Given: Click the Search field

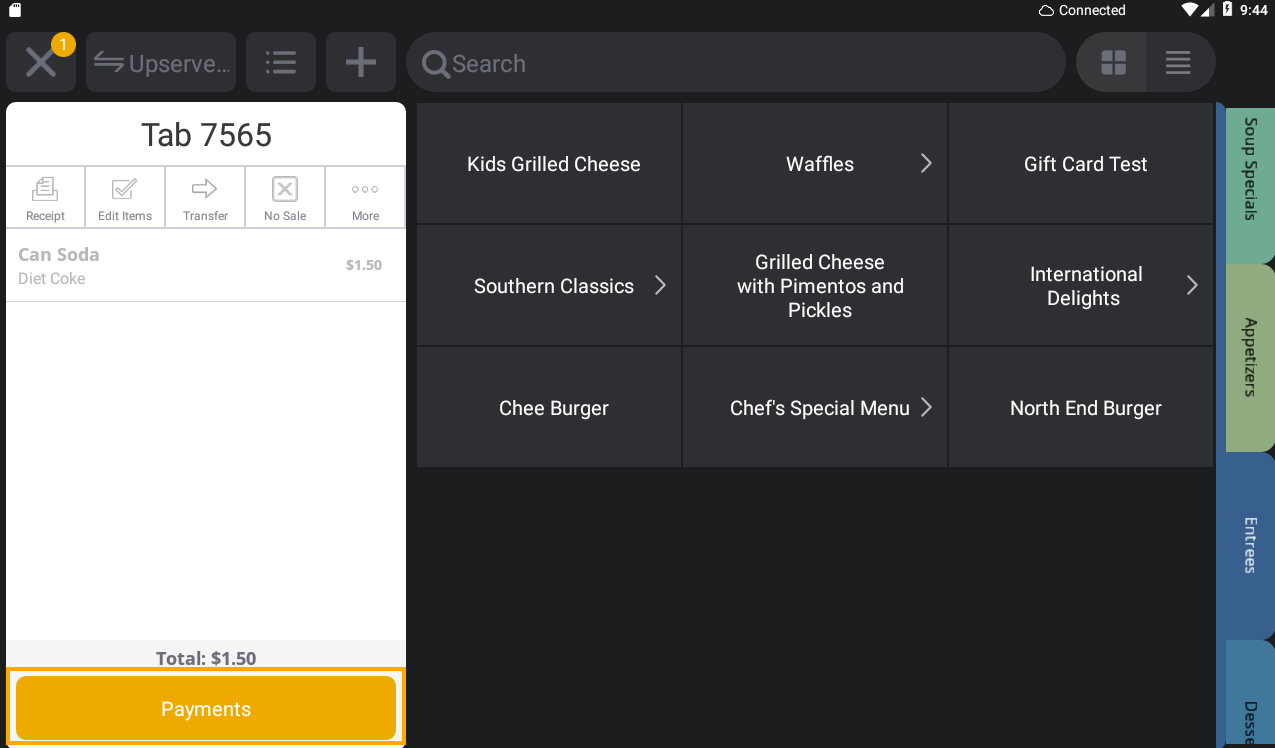Looking at the screenshot, I should click(x=735, y=63).
